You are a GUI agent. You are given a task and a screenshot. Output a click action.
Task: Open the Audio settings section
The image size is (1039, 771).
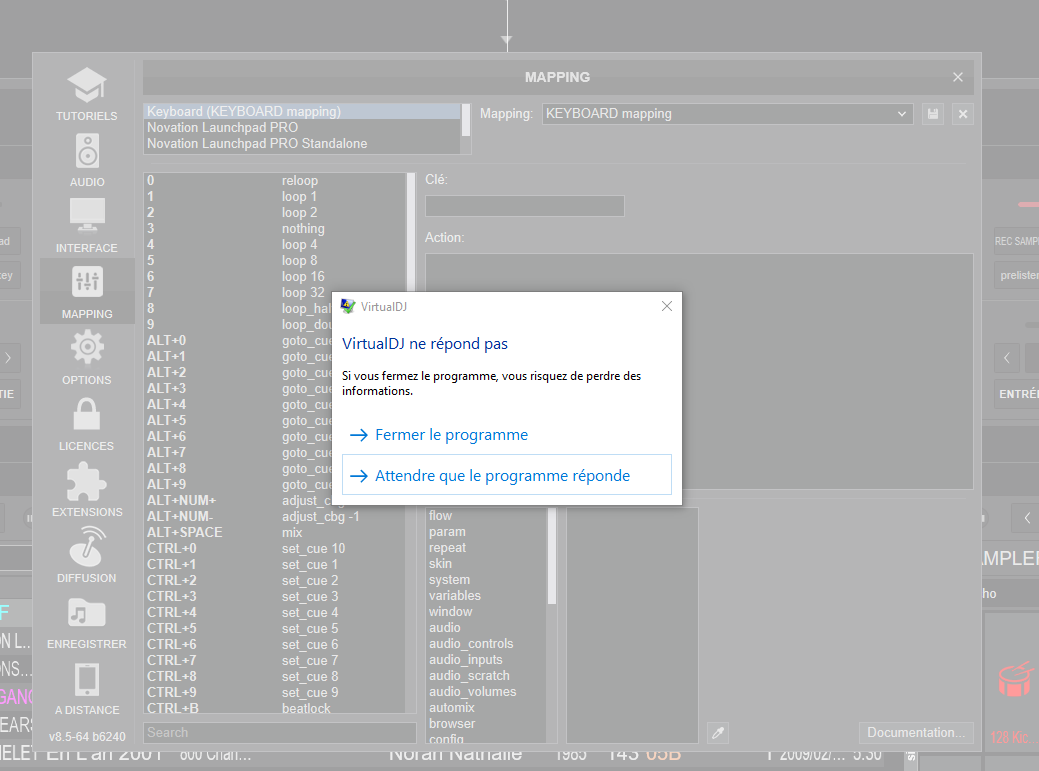[x=87, y=160]
